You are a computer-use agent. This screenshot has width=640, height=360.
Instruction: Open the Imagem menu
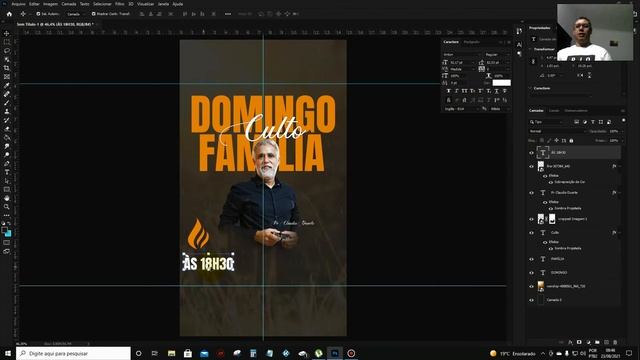click(x=51, y=4)
